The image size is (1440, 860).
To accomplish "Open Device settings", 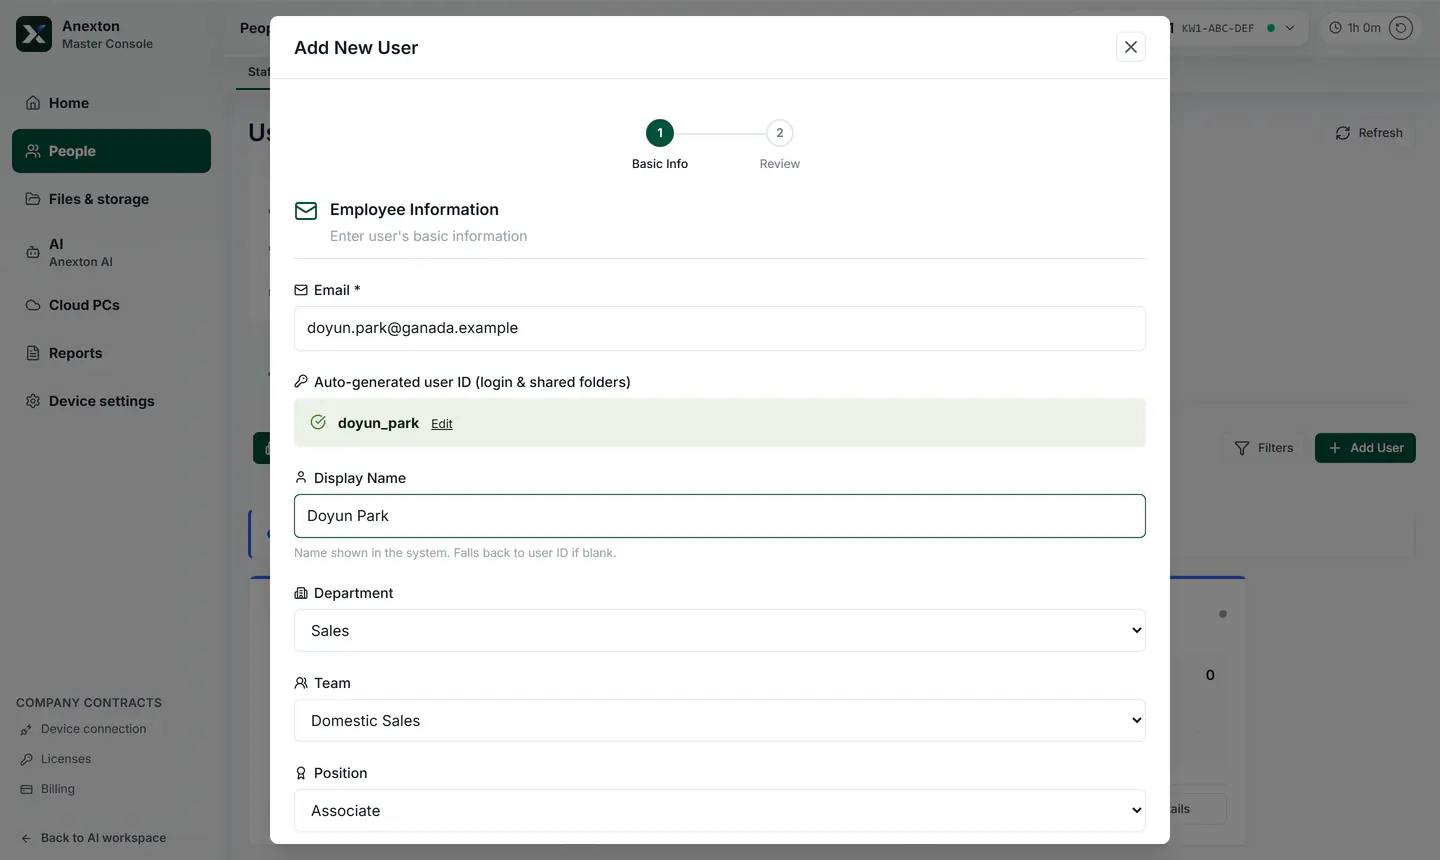I will [111, 401].
